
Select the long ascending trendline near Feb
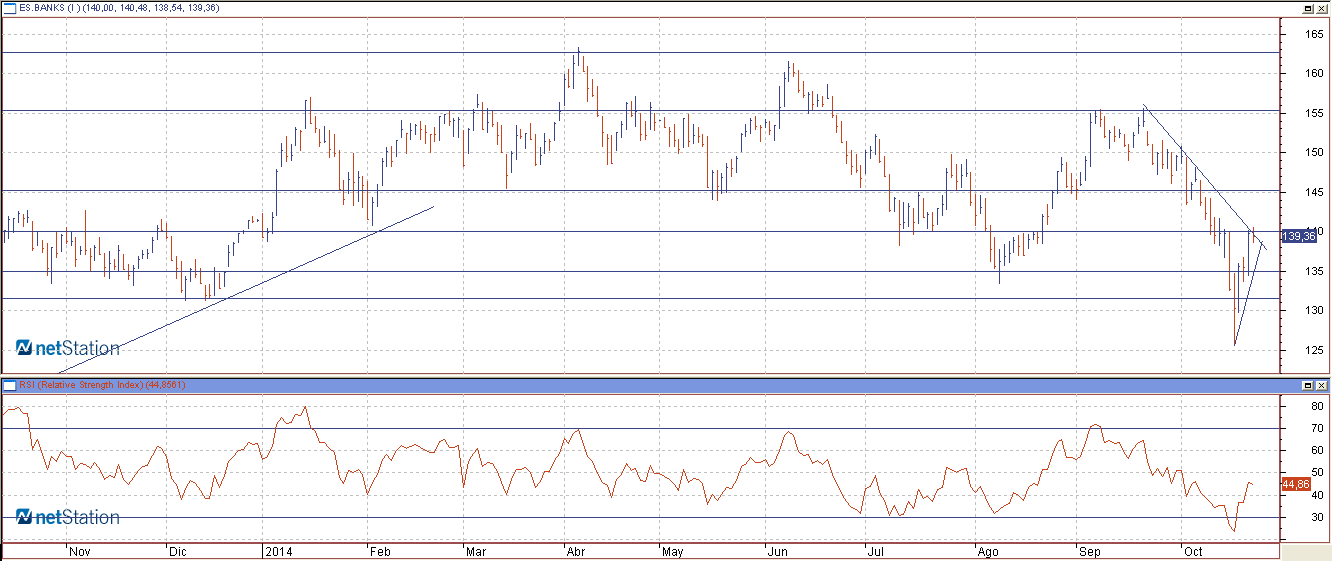300,267
